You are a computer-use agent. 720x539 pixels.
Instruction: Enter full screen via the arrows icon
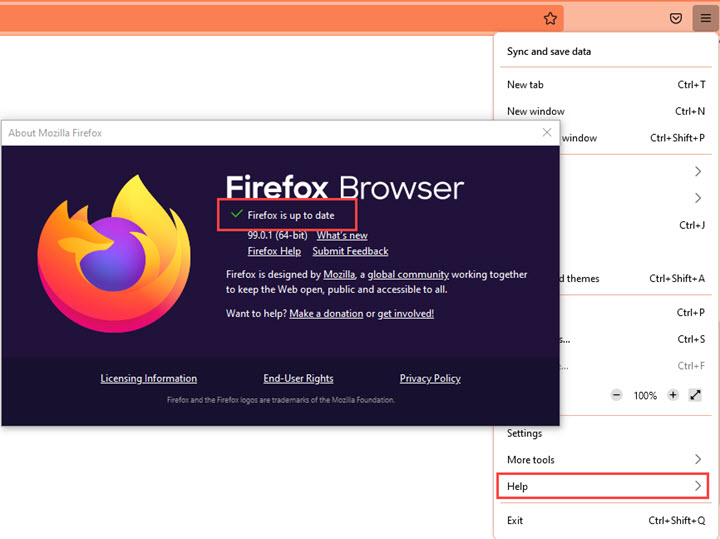point(695,395)
